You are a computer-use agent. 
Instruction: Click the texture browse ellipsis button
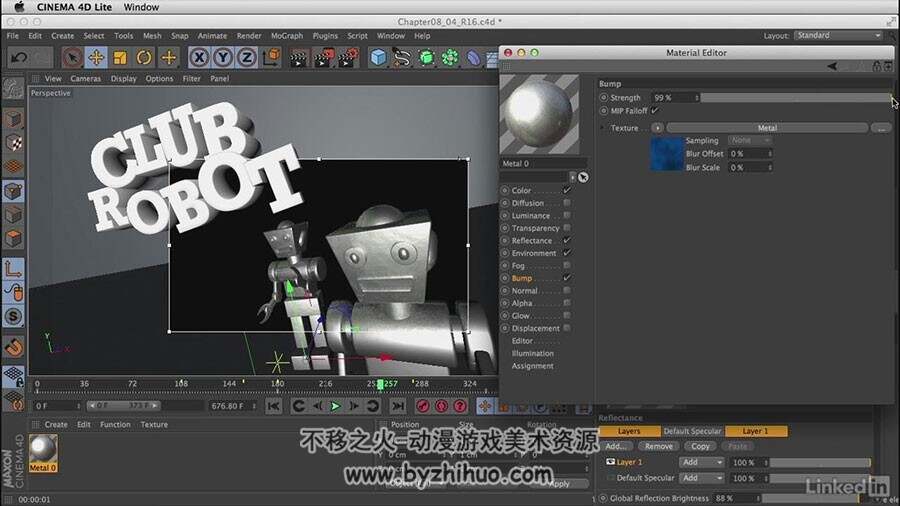click(881, 128)
